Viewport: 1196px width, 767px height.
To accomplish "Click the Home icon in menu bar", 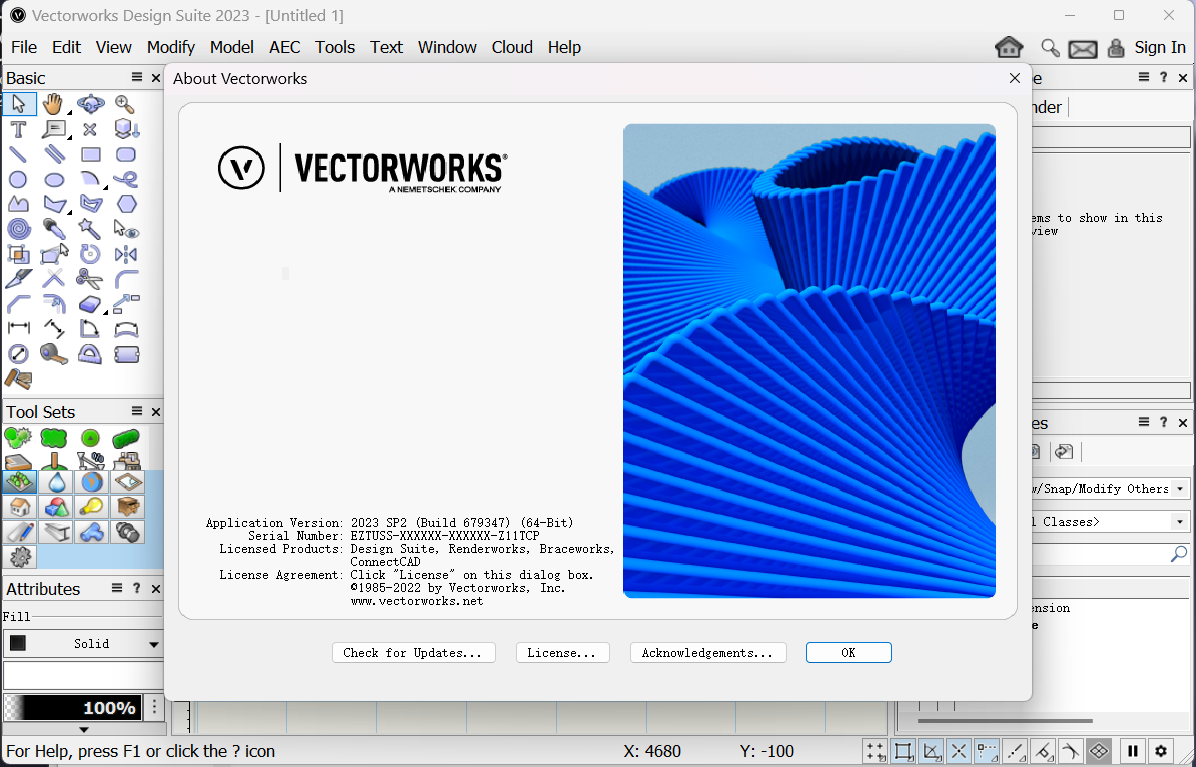I will [1009, 47].
